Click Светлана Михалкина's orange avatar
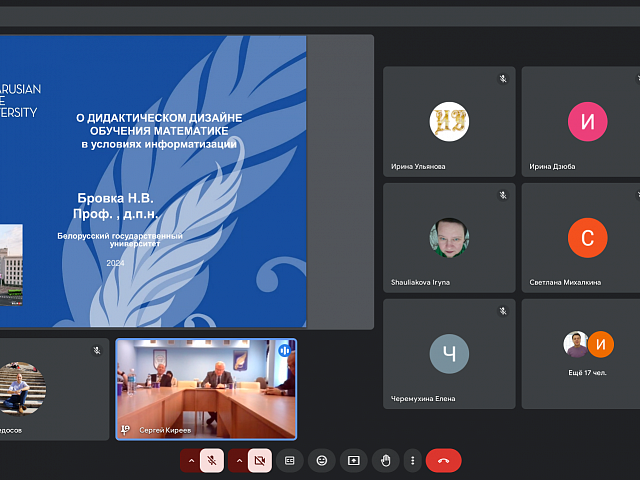This screenshot has width=640, height=480. click(587, 238)
